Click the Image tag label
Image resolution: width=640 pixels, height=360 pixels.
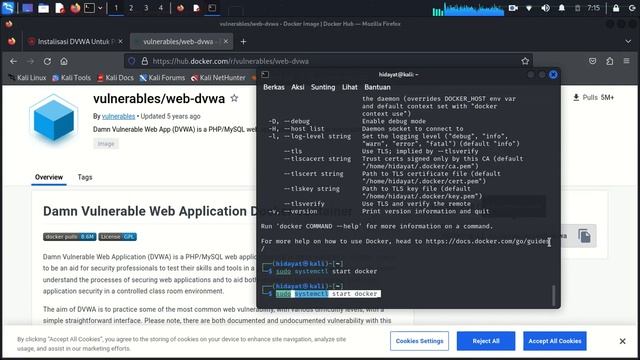point(106,144)
